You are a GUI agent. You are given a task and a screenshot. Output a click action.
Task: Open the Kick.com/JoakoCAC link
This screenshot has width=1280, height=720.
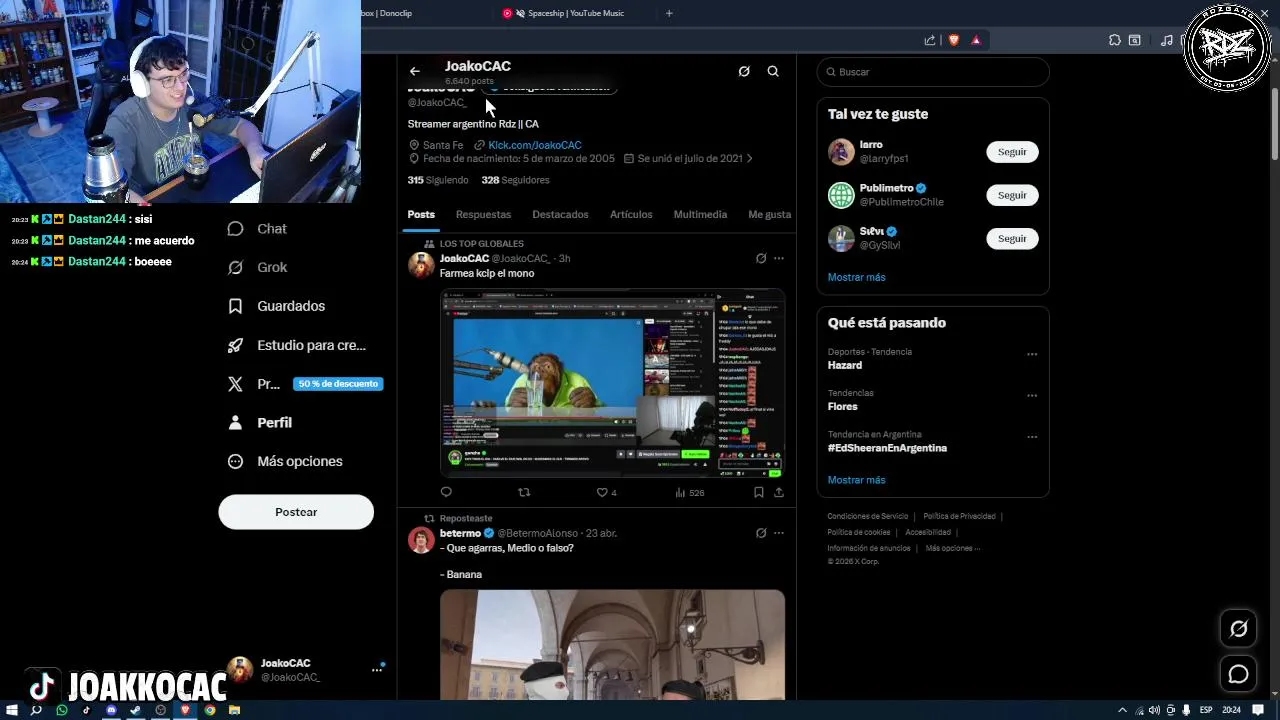click(535, 145)
